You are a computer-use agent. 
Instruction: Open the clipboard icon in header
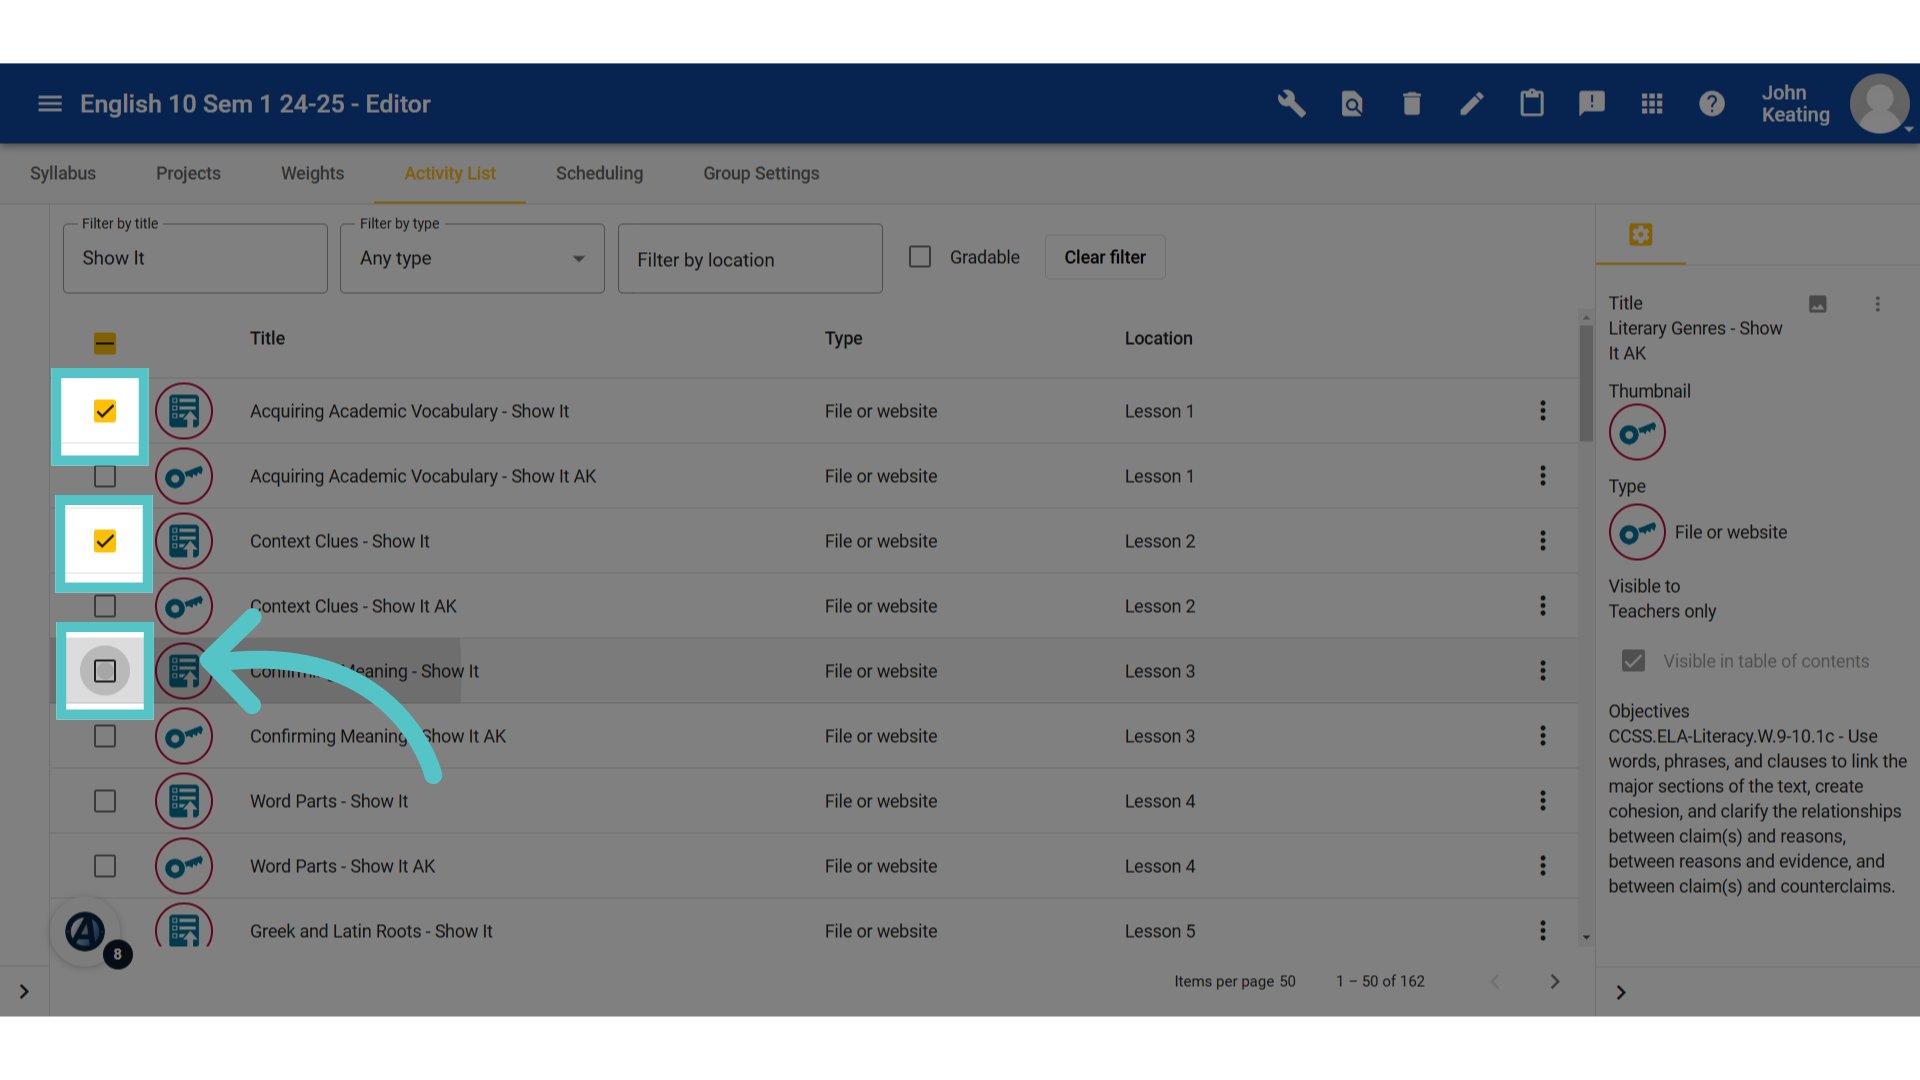[1531, 103]
